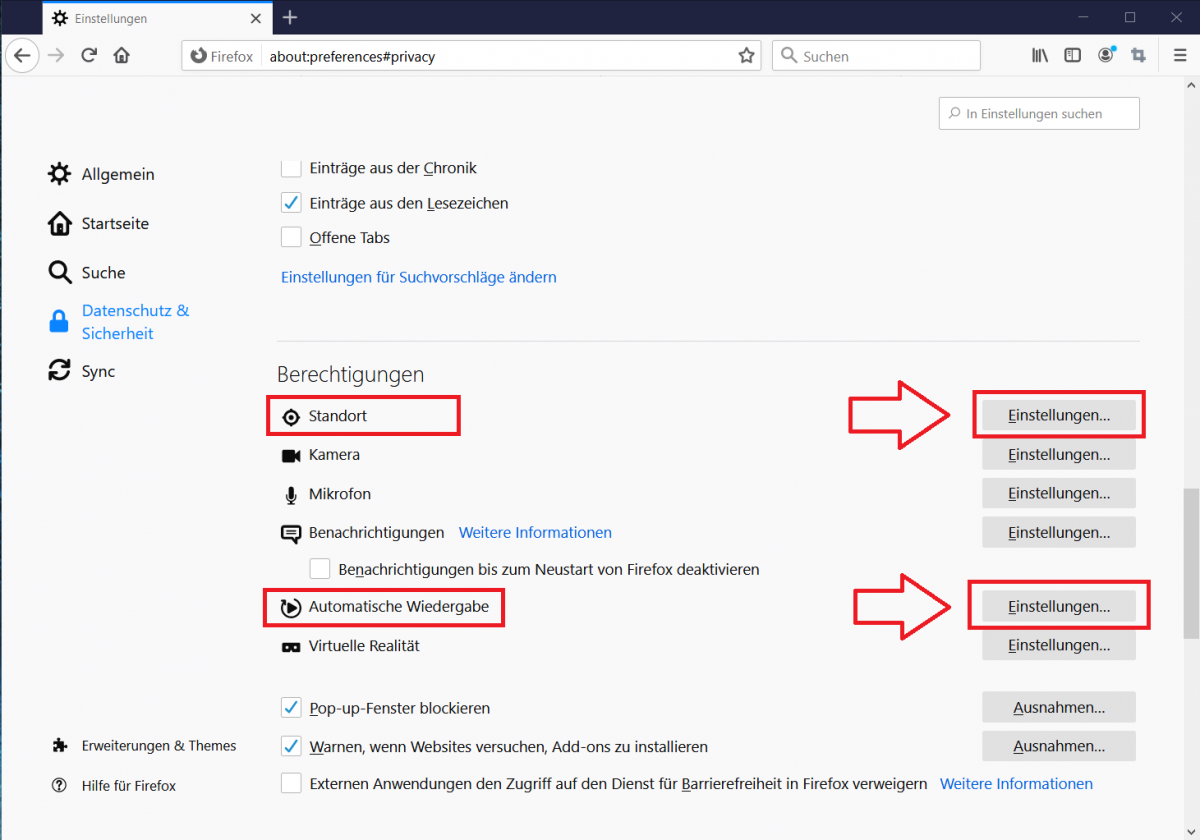Toggle the sidebar view
The image size is (1200, 840).
1072,55
